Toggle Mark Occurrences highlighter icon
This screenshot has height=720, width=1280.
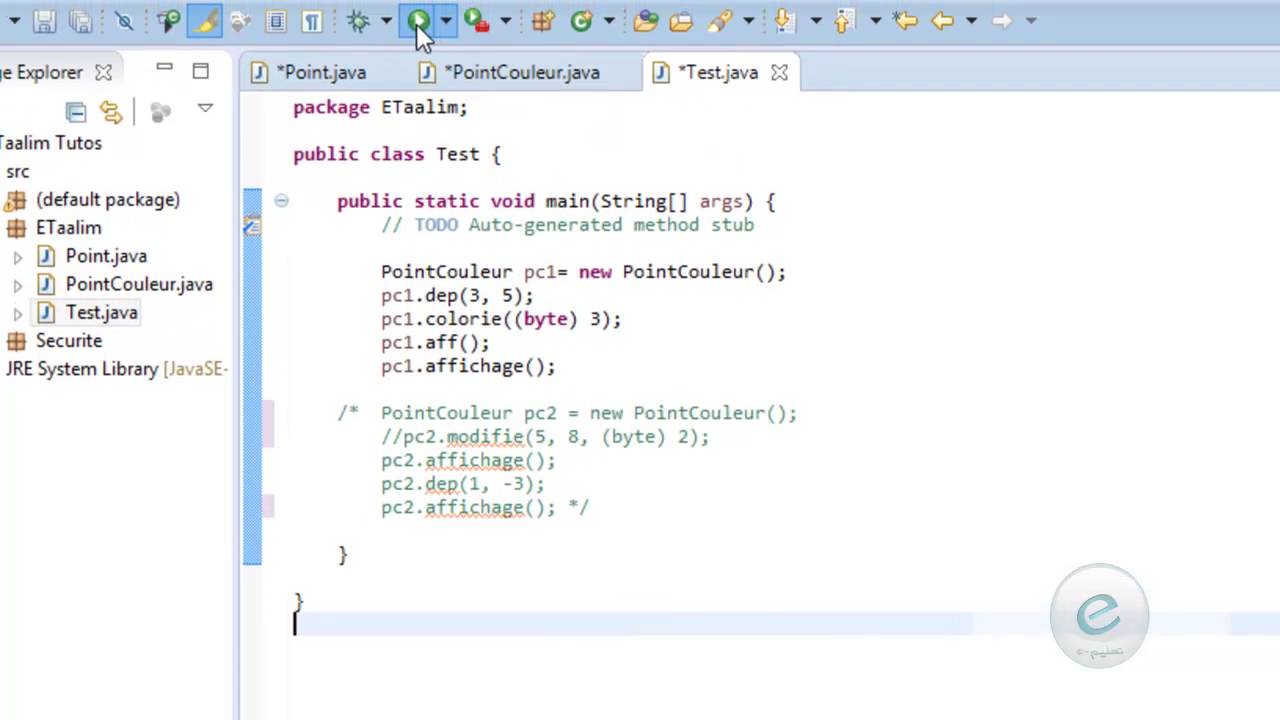205,20
